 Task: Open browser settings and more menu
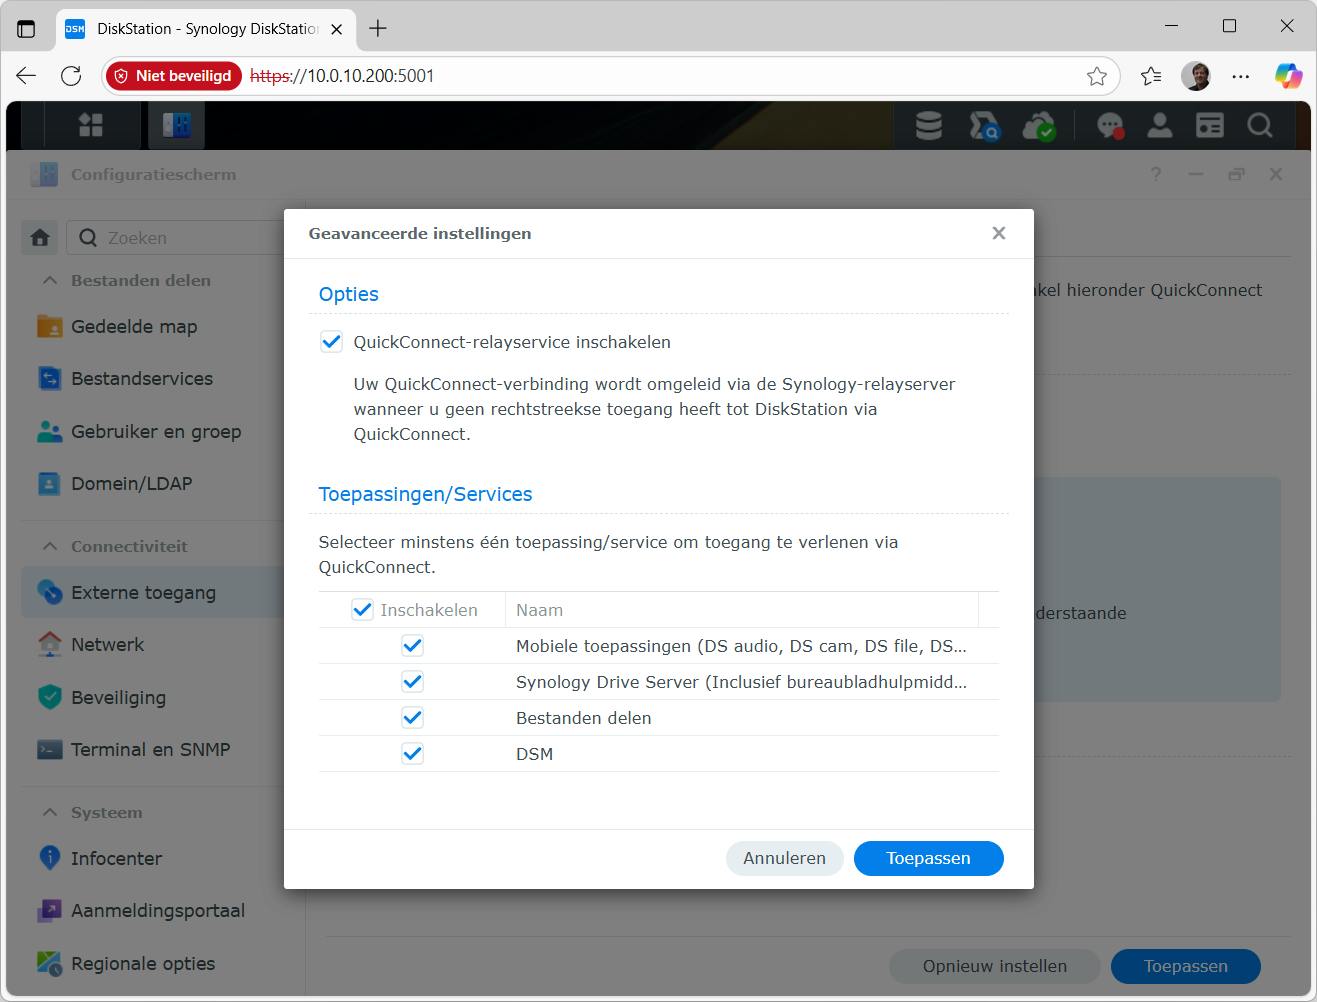coord(1241,76)
